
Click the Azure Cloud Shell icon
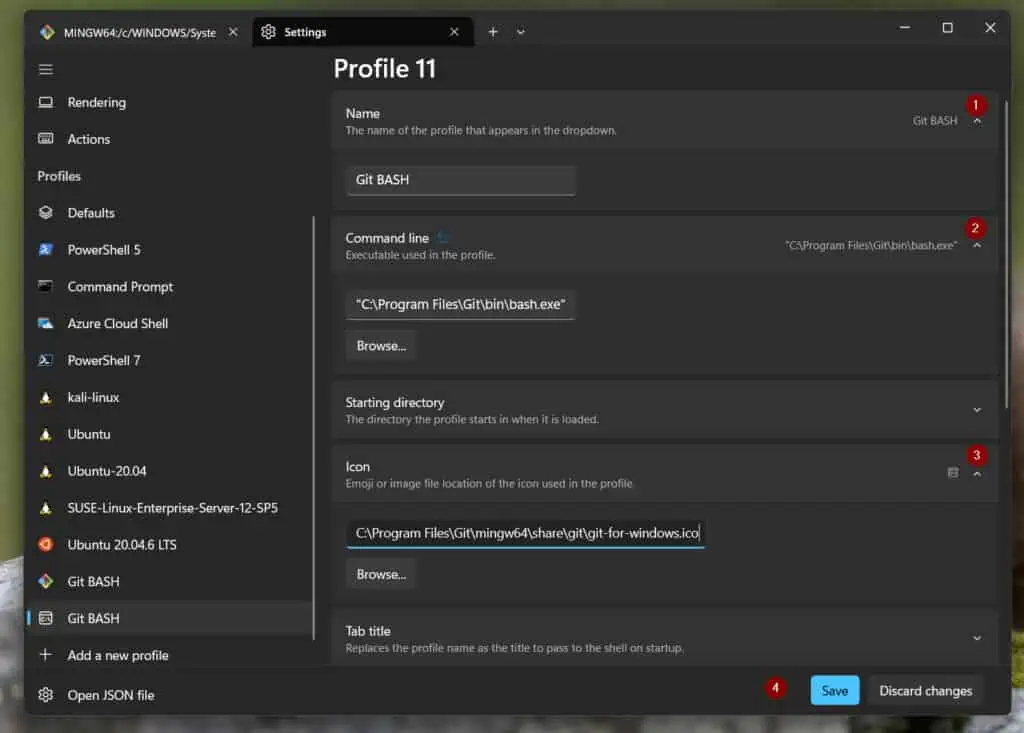click(46, 323)
